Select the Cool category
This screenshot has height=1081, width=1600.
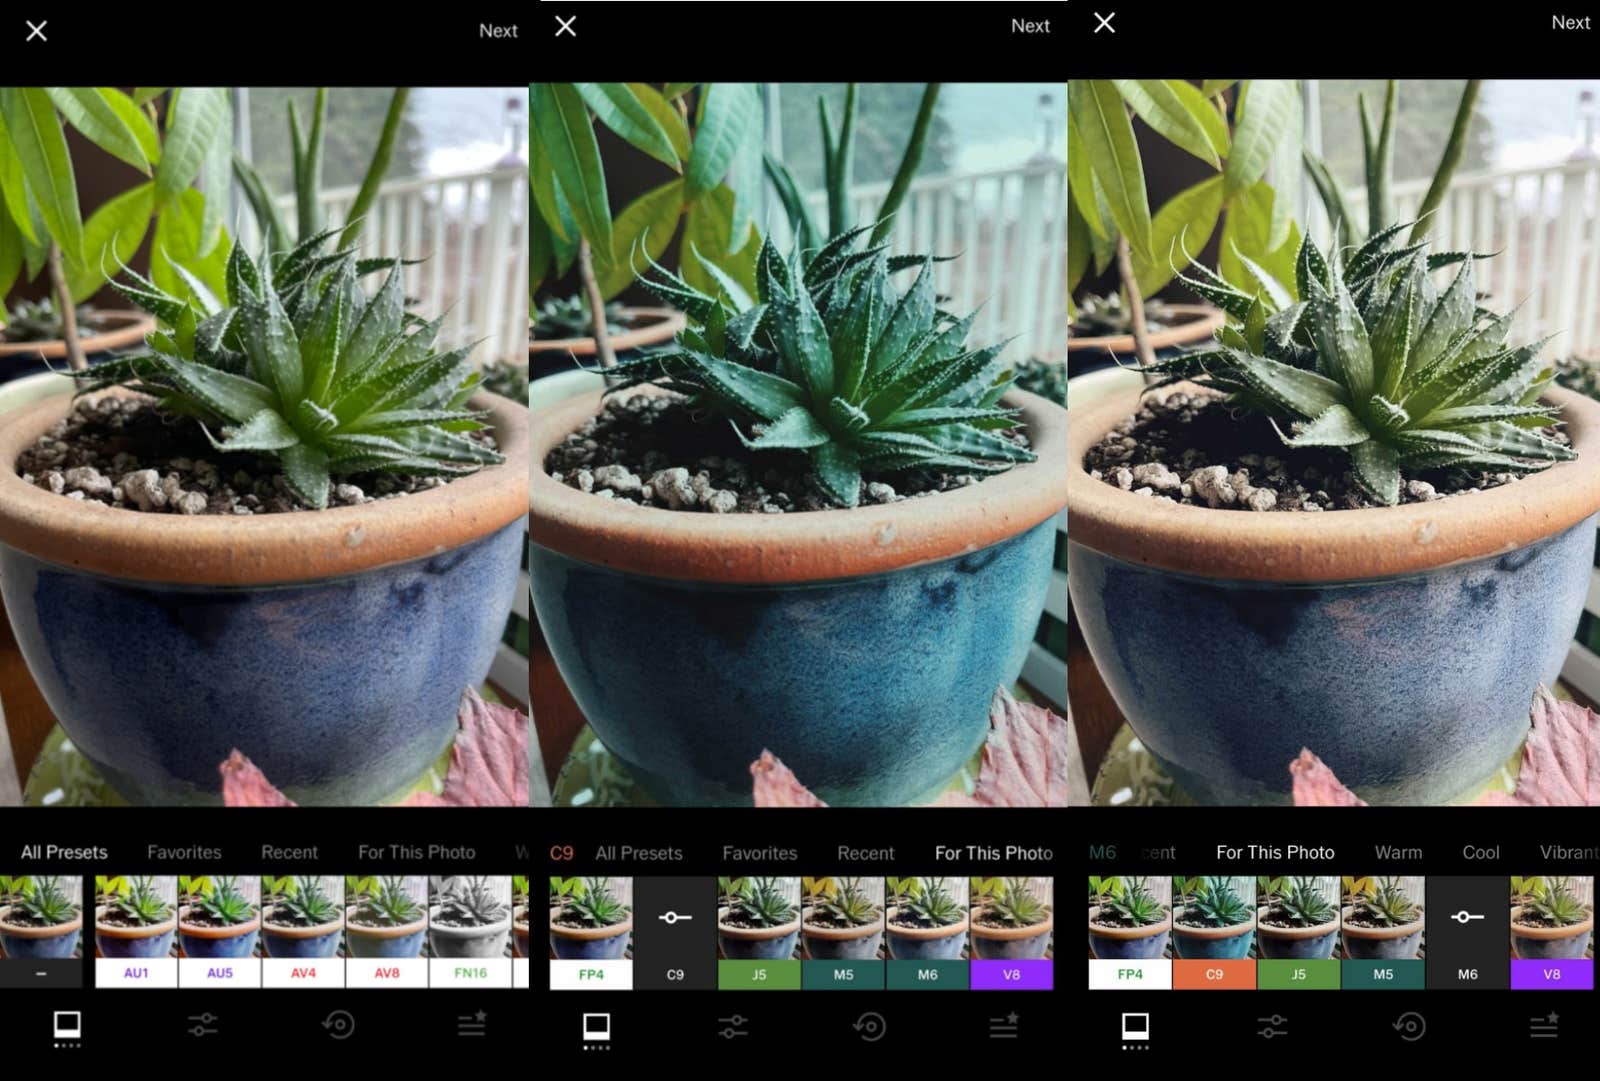pos(1480,852)
